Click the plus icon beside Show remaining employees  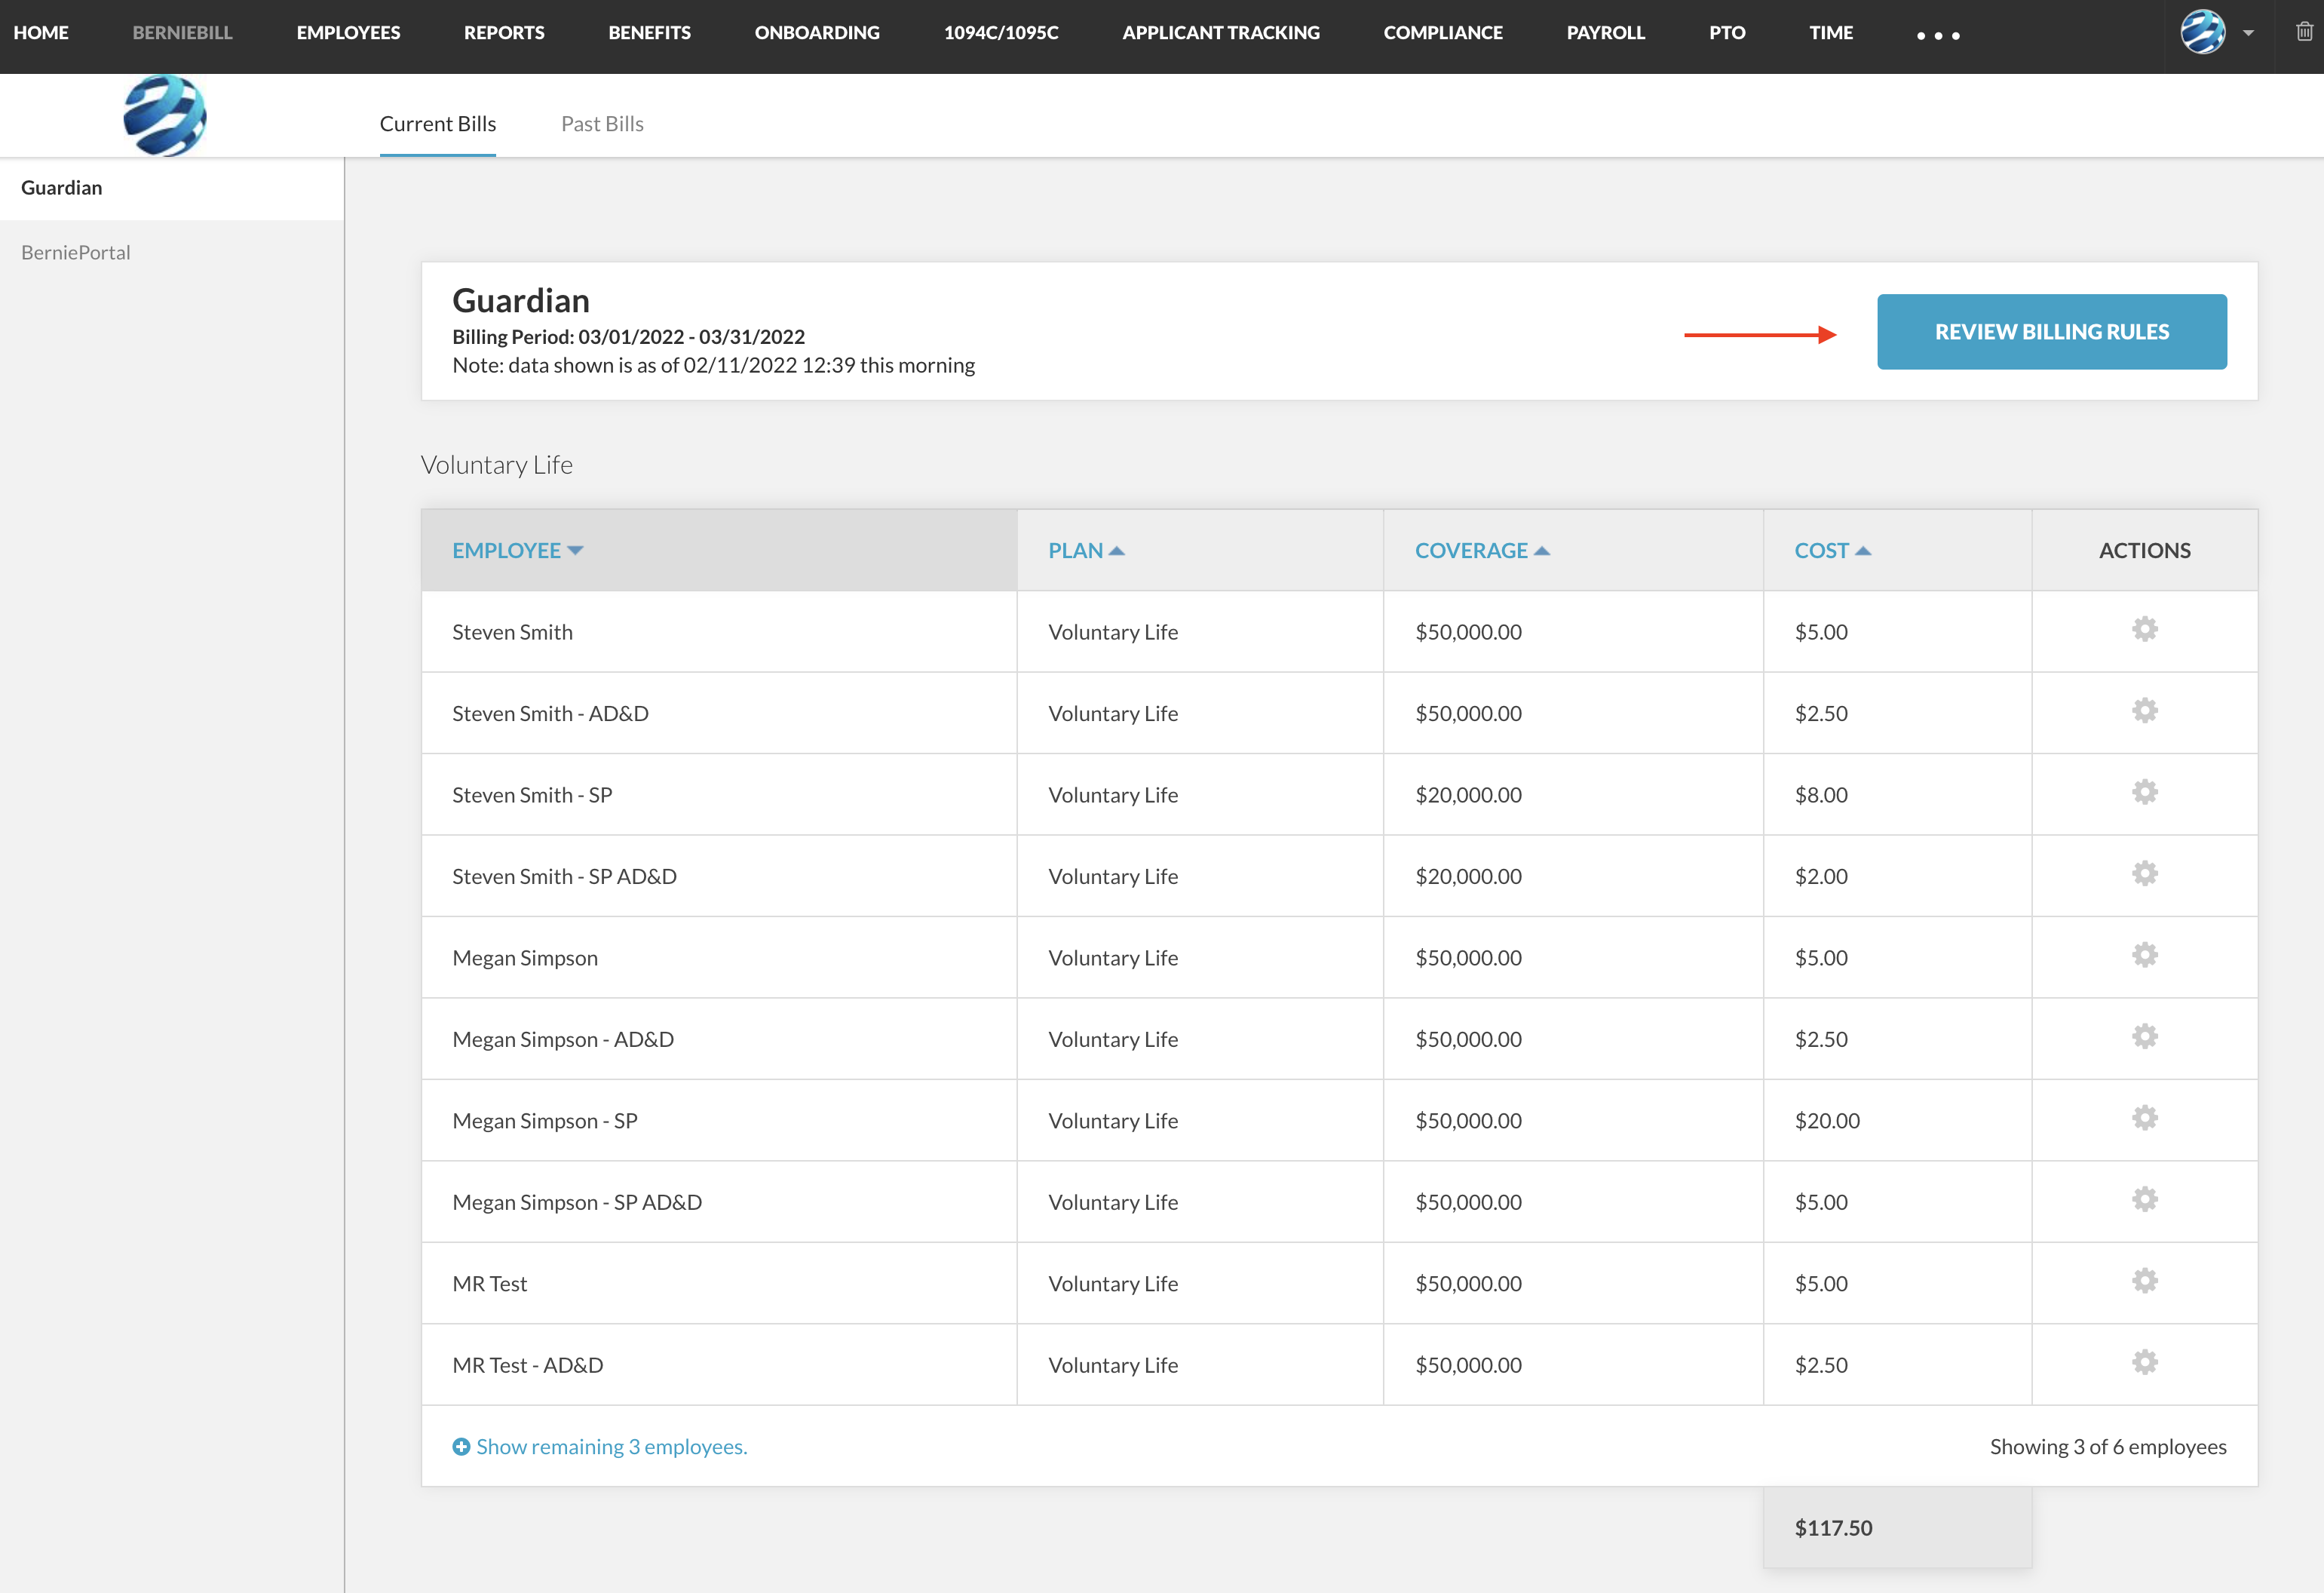pos(461,1446)
